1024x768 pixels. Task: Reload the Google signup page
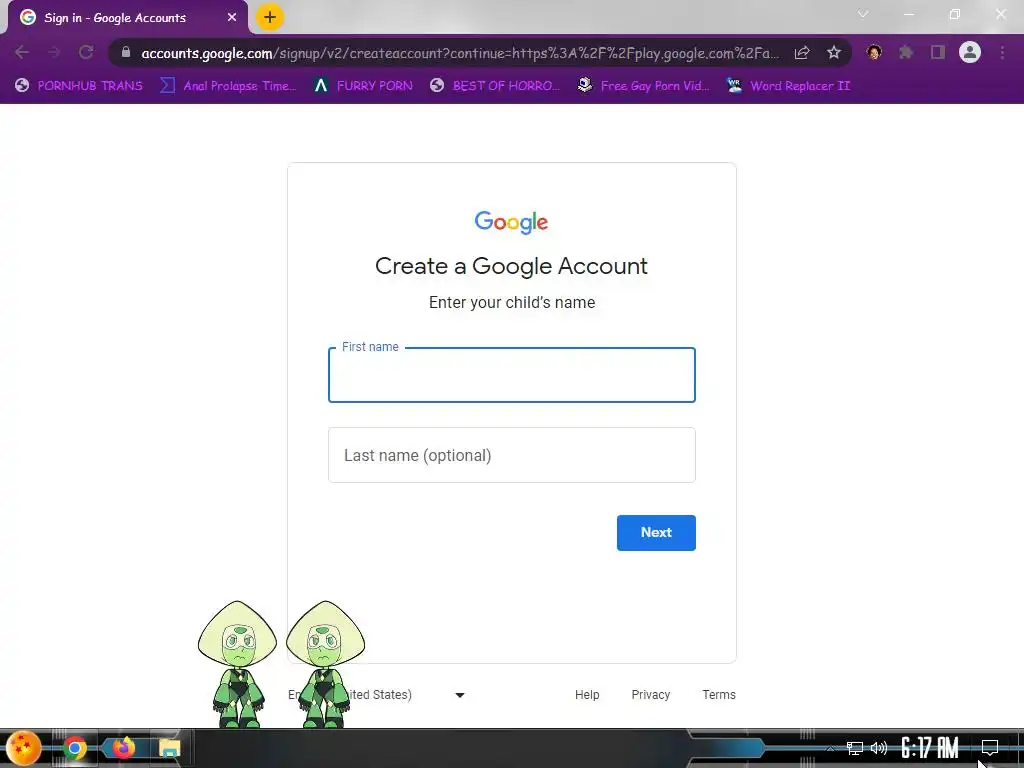[86, 52]
